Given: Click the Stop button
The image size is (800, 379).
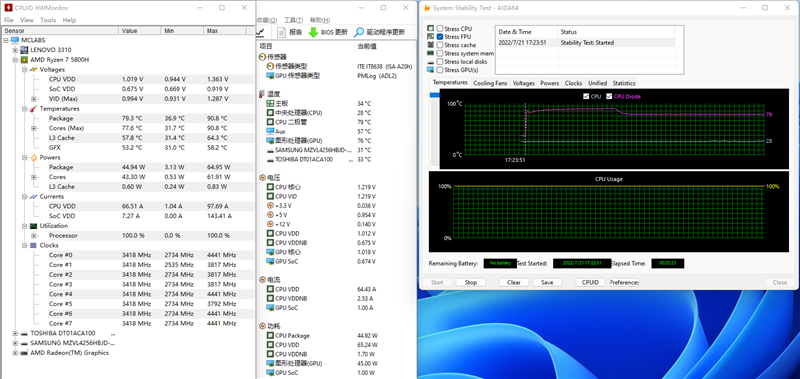Looking at the screenshot, I should click(x=470, y=282).
